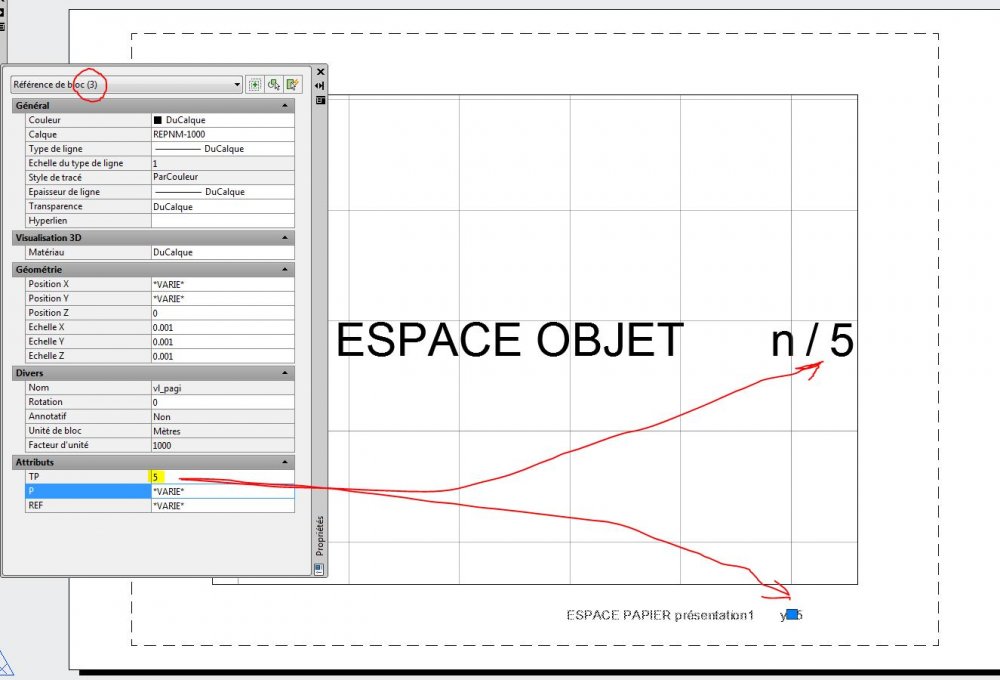
Task: Click the black Couleur DuCalque swatch
Action: tap(158, 120)
